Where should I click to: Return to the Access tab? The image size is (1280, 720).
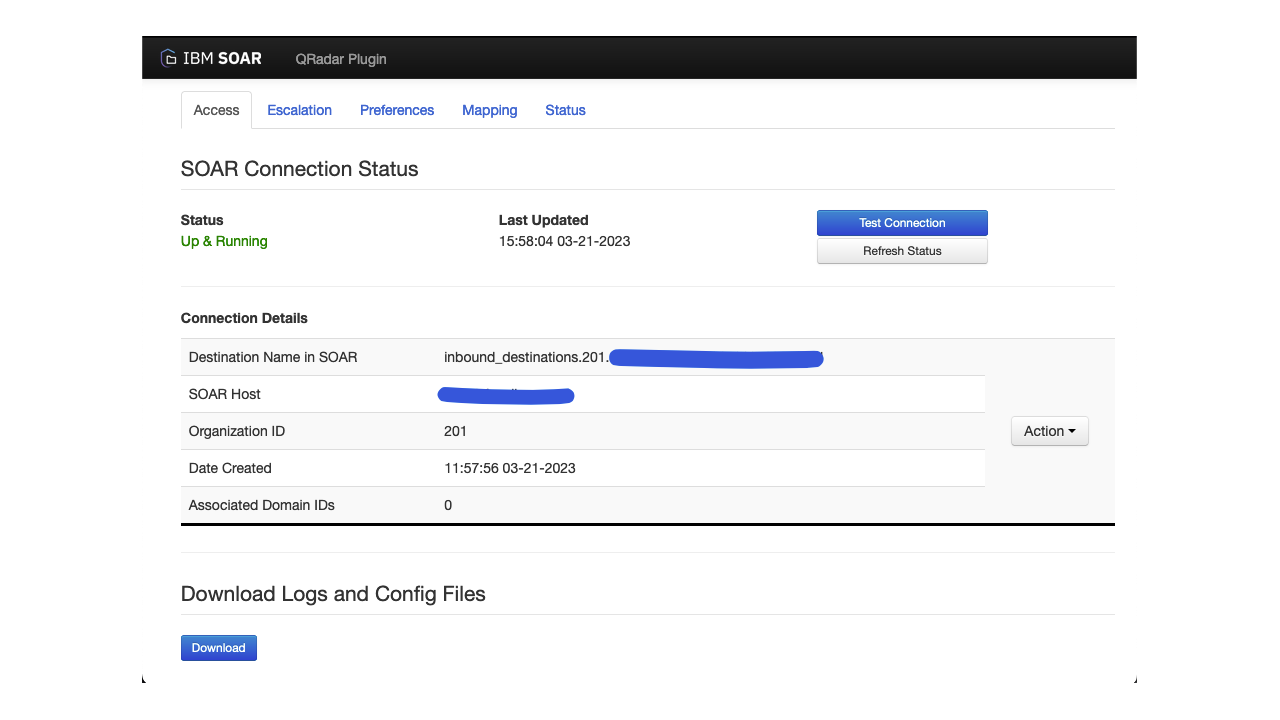[x=215, y=110]
